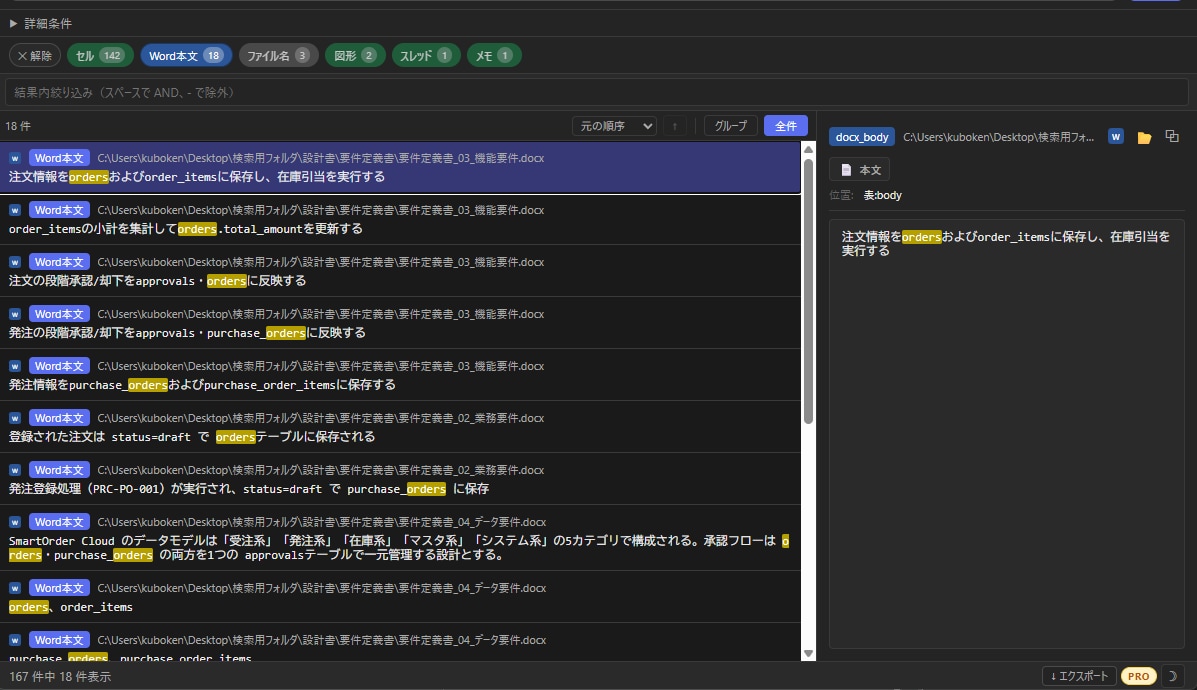The width and height of the screenshot is (1197, 690).
Task: Click the PRO badge
Action: click(1138, 676)
